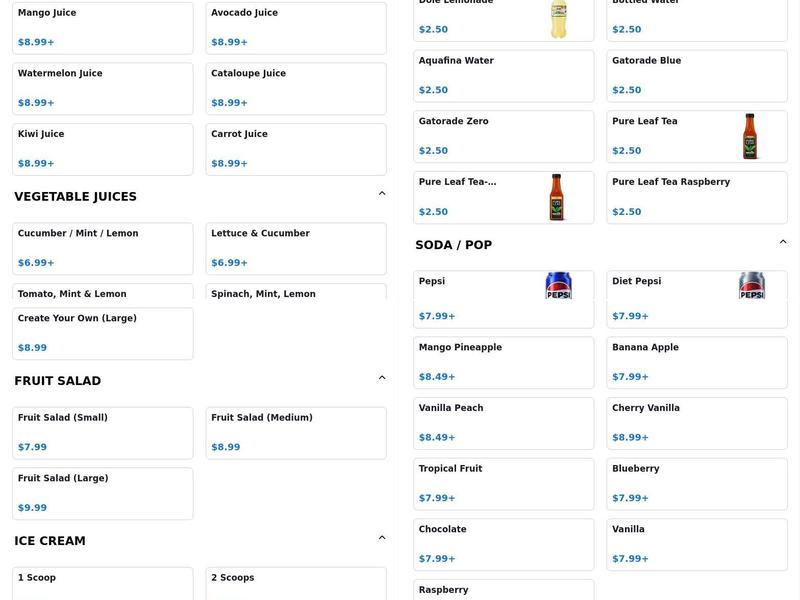Screen dimensions: 800x600
Task: Choose the Cucumber / Mint / Lemon juice
Action: click(x=102, y=248)
